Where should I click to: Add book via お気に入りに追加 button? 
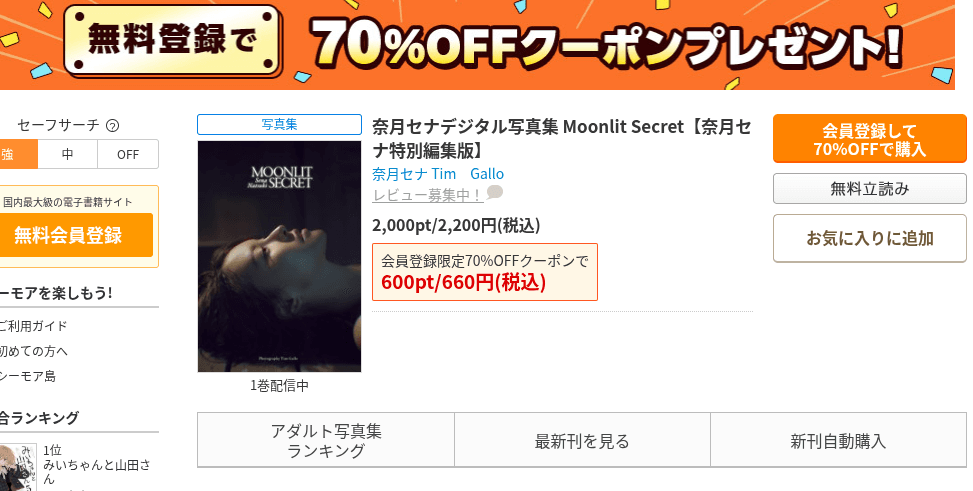869,238
